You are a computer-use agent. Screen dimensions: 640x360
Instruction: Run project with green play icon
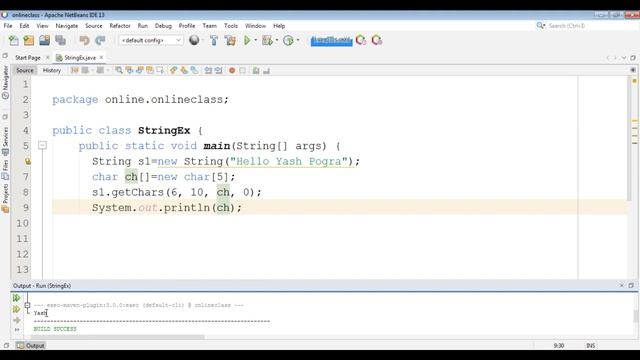click(247, 40)
